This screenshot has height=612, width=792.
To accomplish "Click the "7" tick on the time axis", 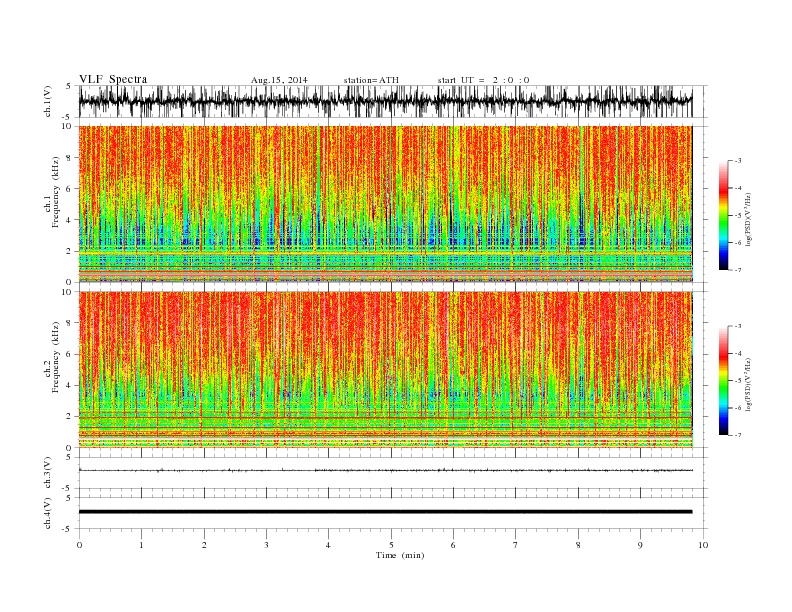I will (516, 545).
